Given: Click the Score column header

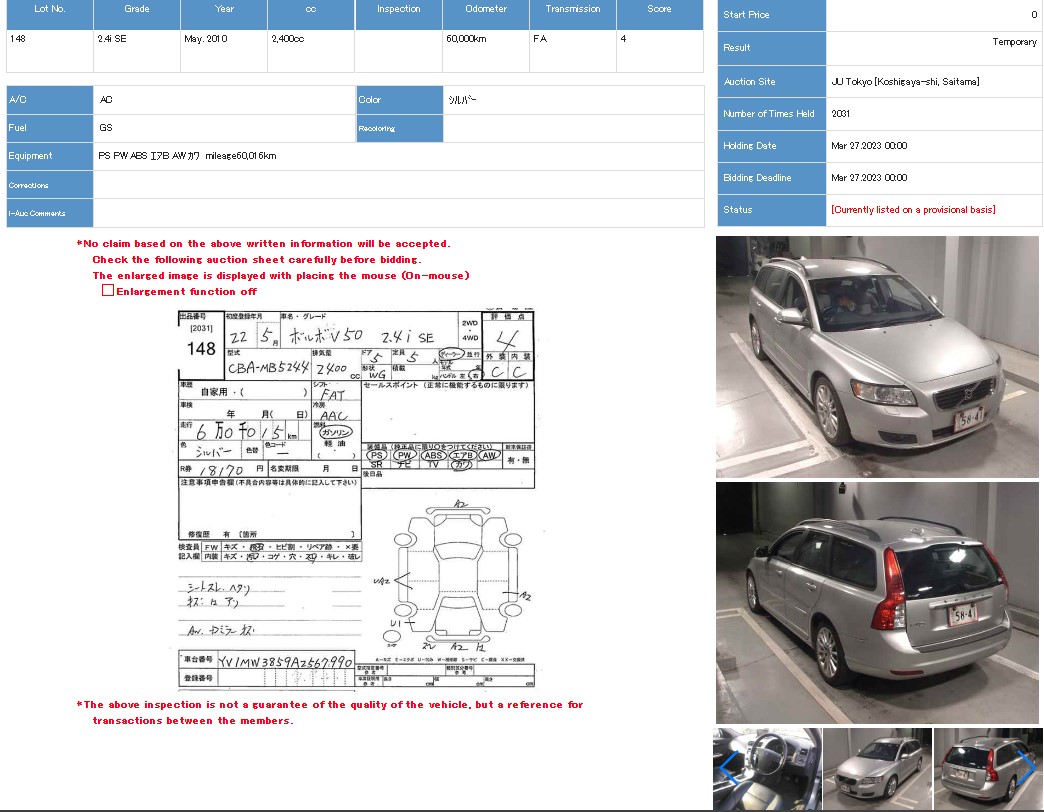Looking at the screenshot, I should point(659,9).
